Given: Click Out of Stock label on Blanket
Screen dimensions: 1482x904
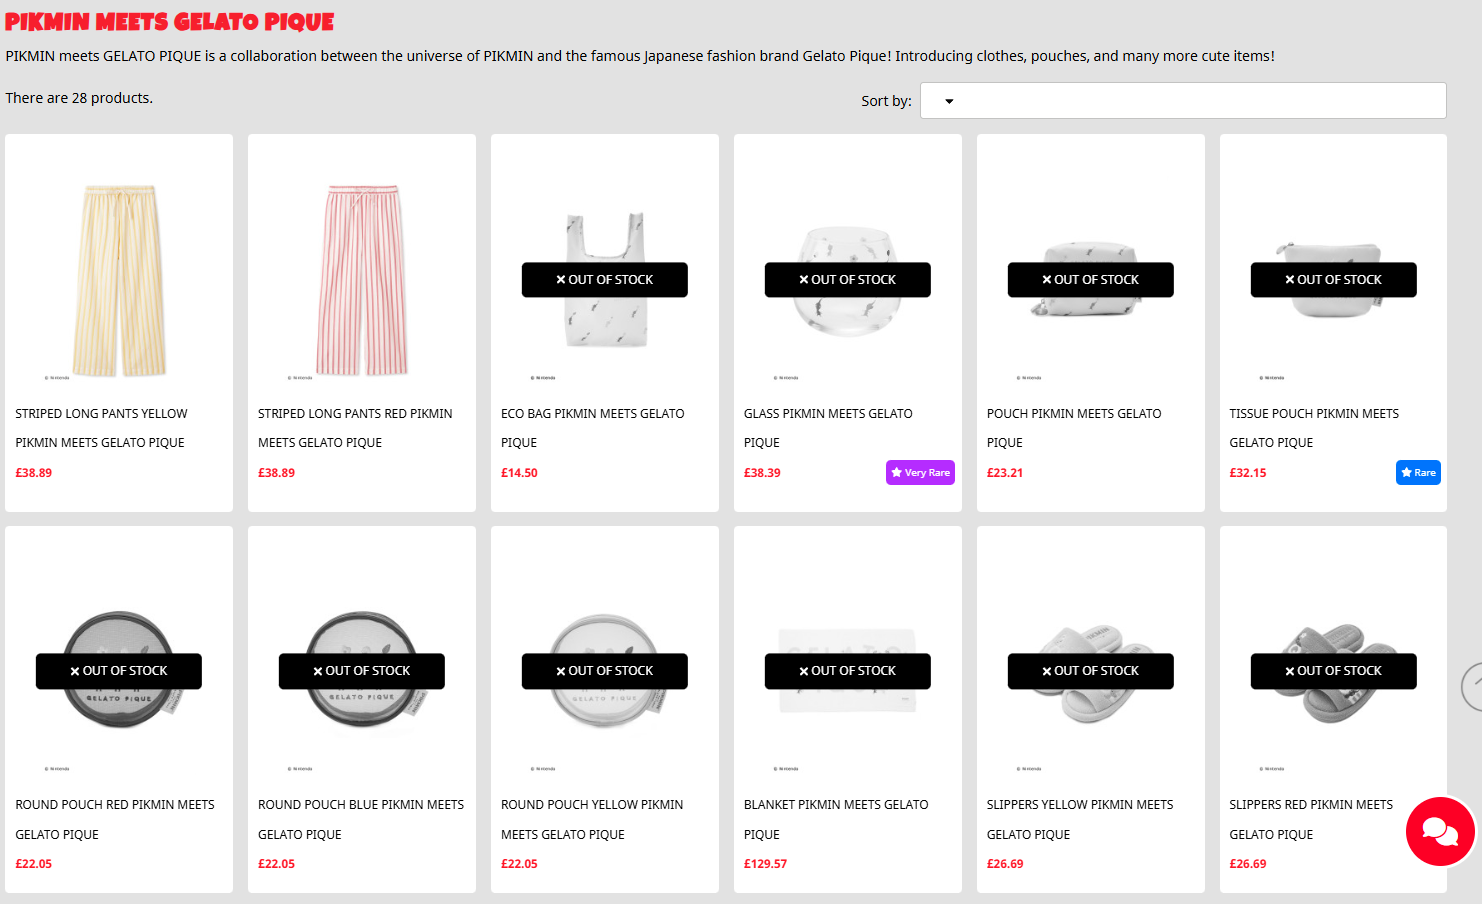Looking at the screenshot, I should 848,671.
